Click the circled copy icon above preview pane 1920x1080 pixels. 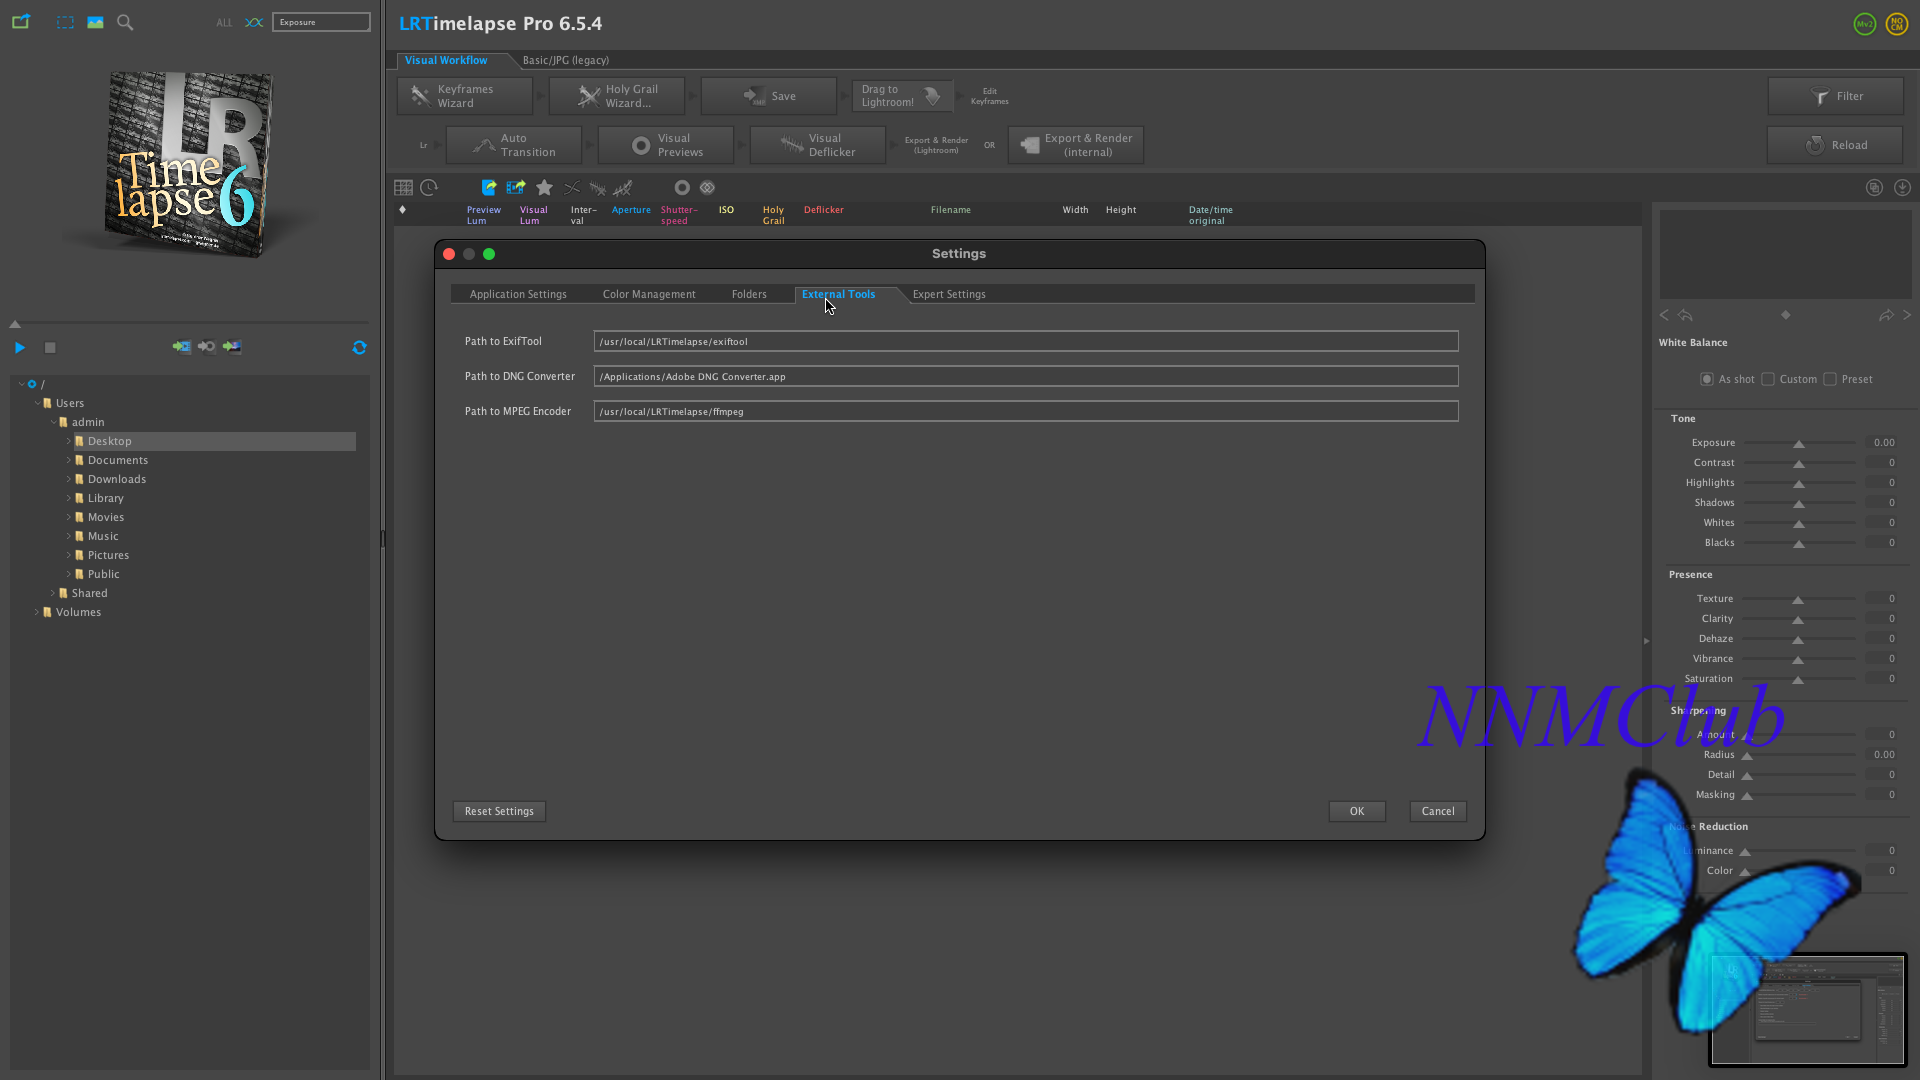point(1875,187)
